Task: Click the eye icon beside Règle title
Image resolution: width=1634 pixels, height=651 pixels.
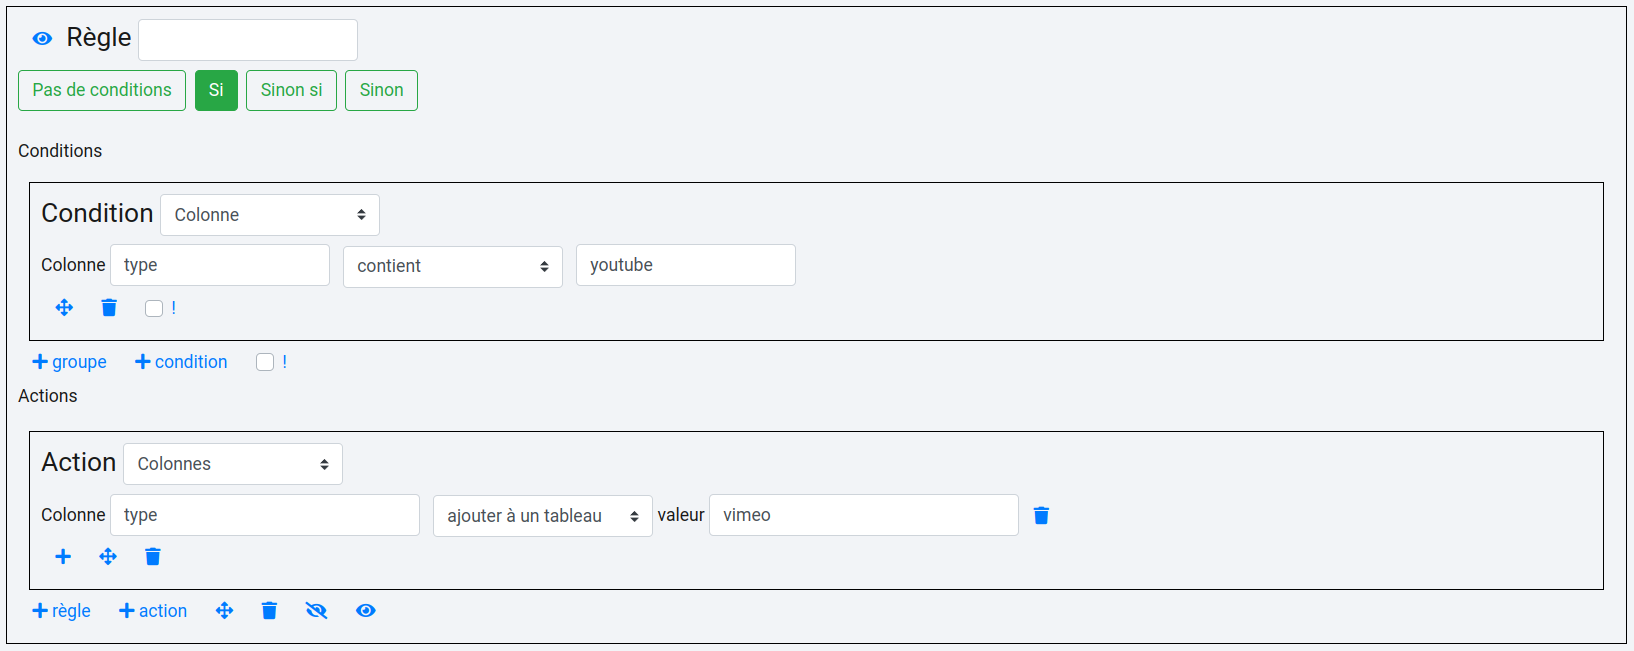Action: (42, 39)
